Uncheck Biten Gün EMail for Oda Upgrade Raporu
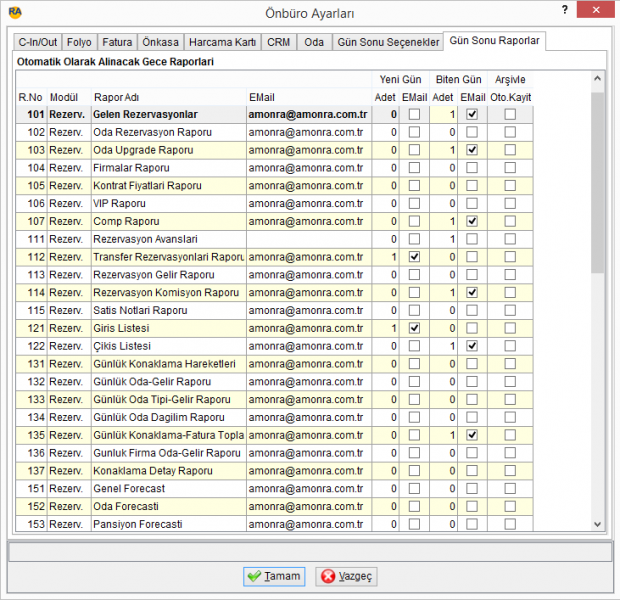 point(472,150)
